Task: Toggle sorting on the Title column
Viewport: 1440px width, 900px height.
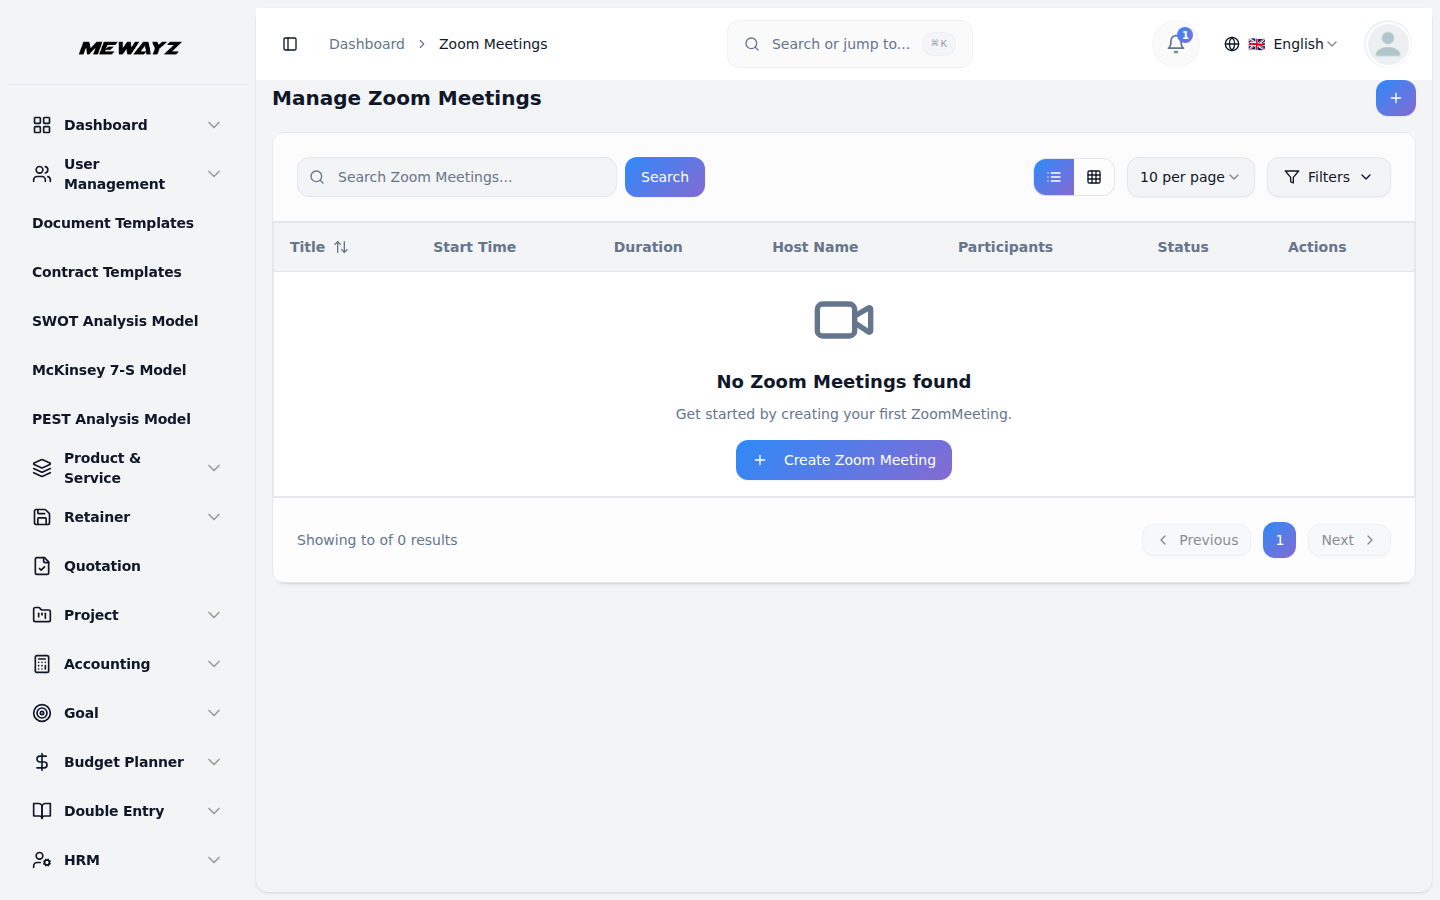Action: click(x=340, y=246)
